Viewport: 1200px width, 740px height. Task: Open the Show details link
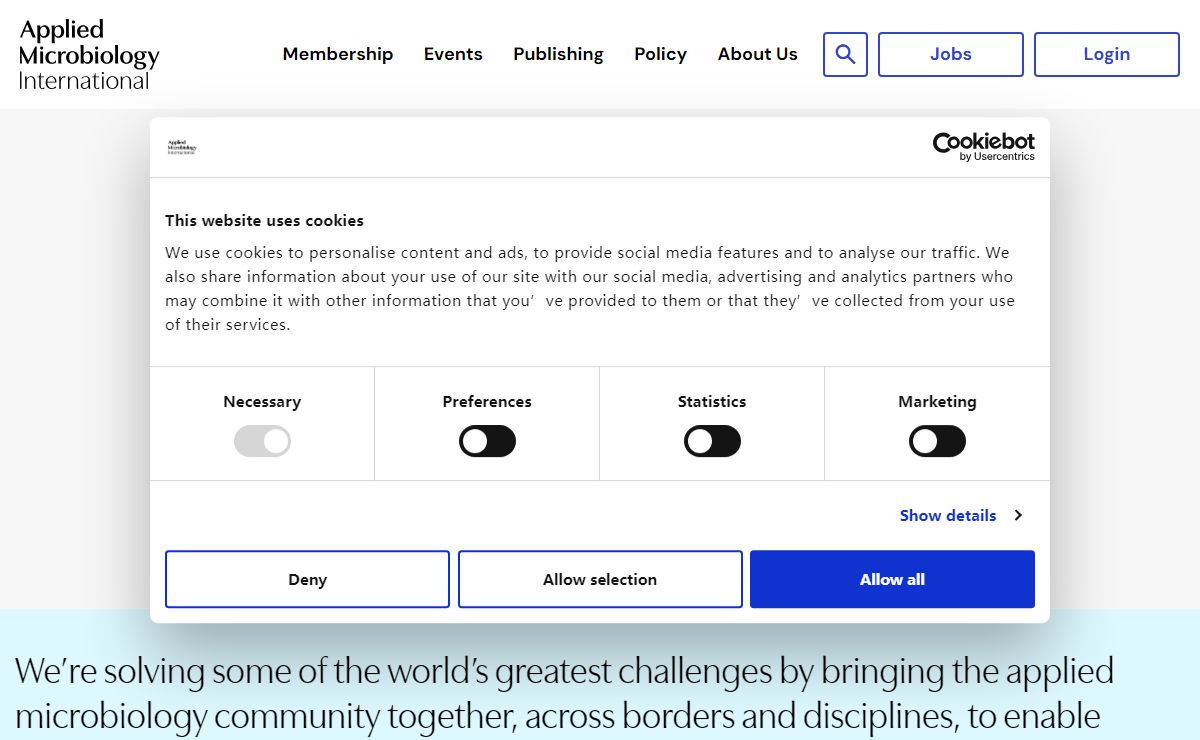tap(948, 515)
